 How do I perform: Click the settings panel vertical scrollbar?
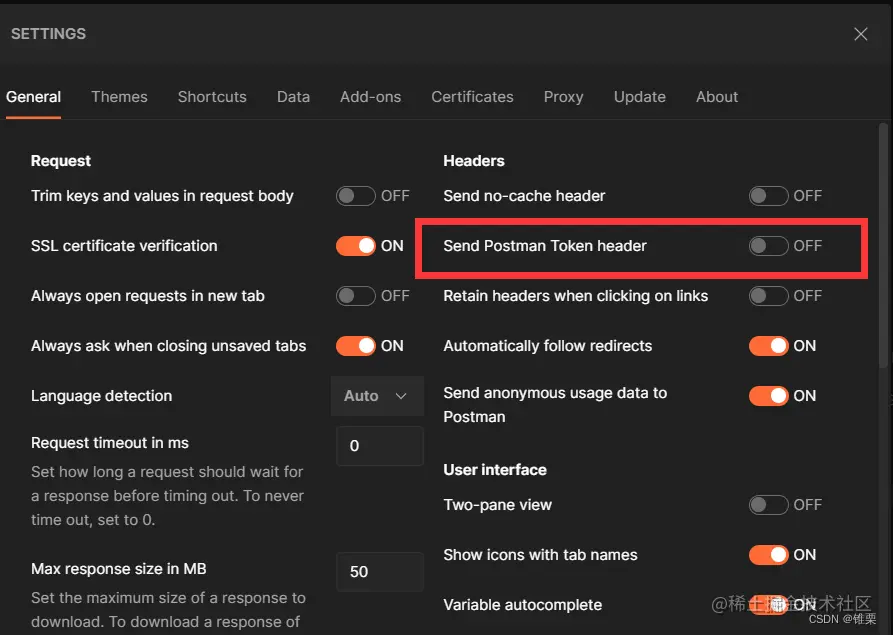[x=883, y=245]
